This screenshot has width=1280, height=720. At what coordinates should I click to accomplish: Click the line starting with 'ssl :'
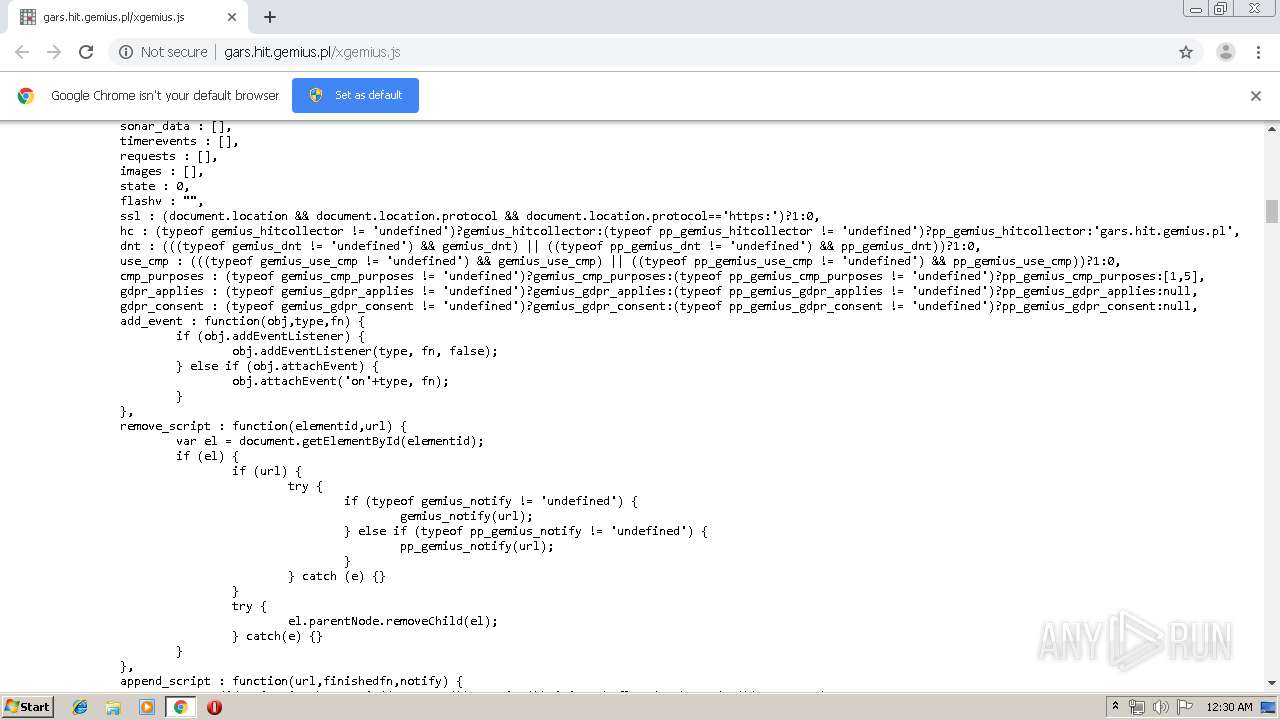tap(470, 216)
